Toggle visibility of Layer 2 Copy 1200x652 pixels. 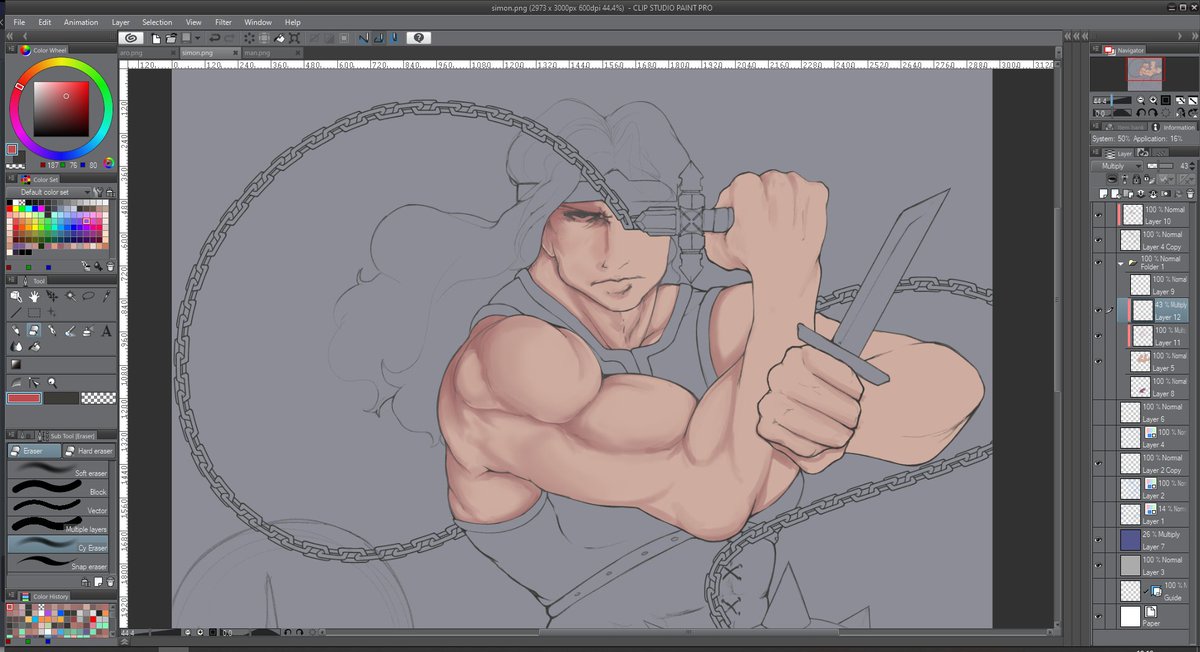[x=1098, y=464]
